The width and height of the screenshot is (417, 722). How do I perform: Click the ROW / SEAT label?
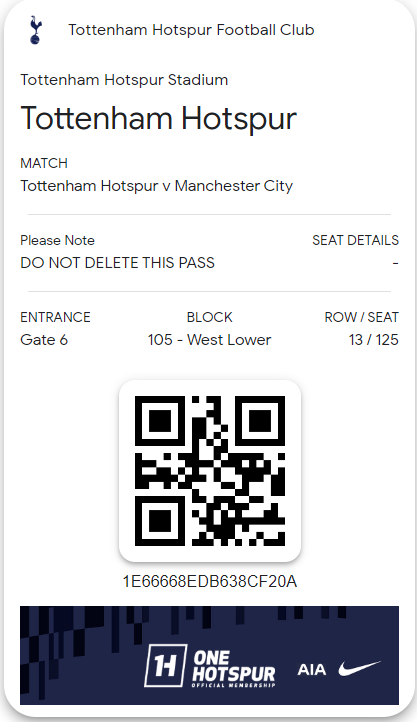coord(362,317)
